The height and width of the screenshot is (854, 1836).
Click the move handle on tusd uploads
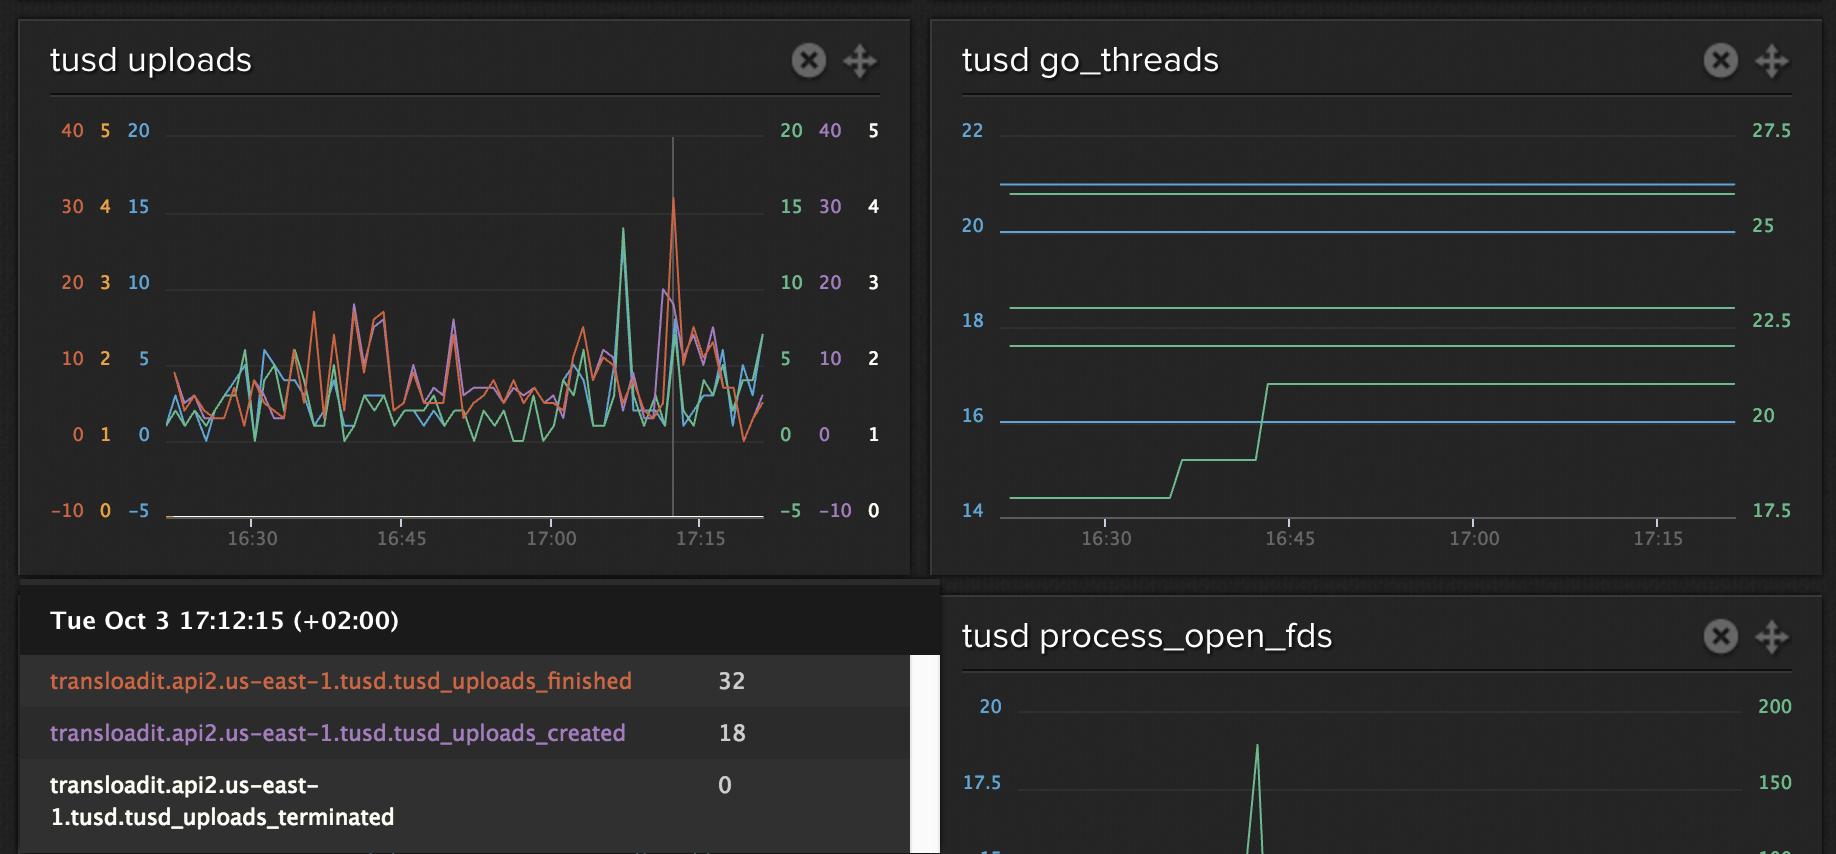coord(860,61)
